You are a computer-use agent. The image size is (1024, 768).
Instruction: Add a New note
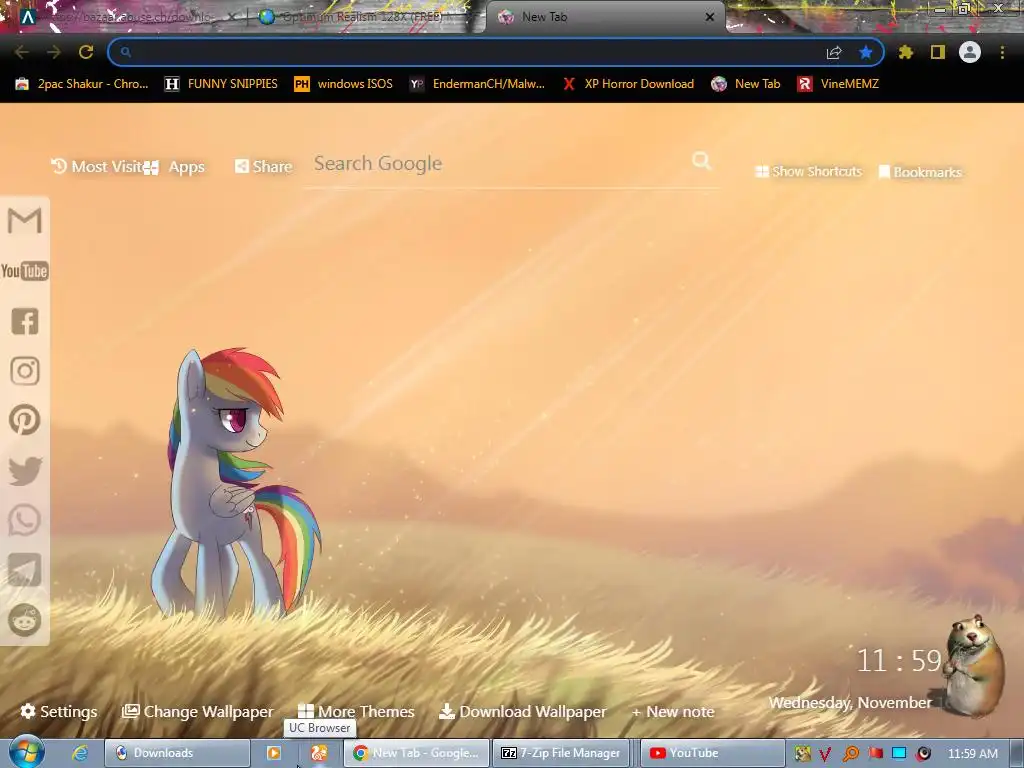[673, 712]
